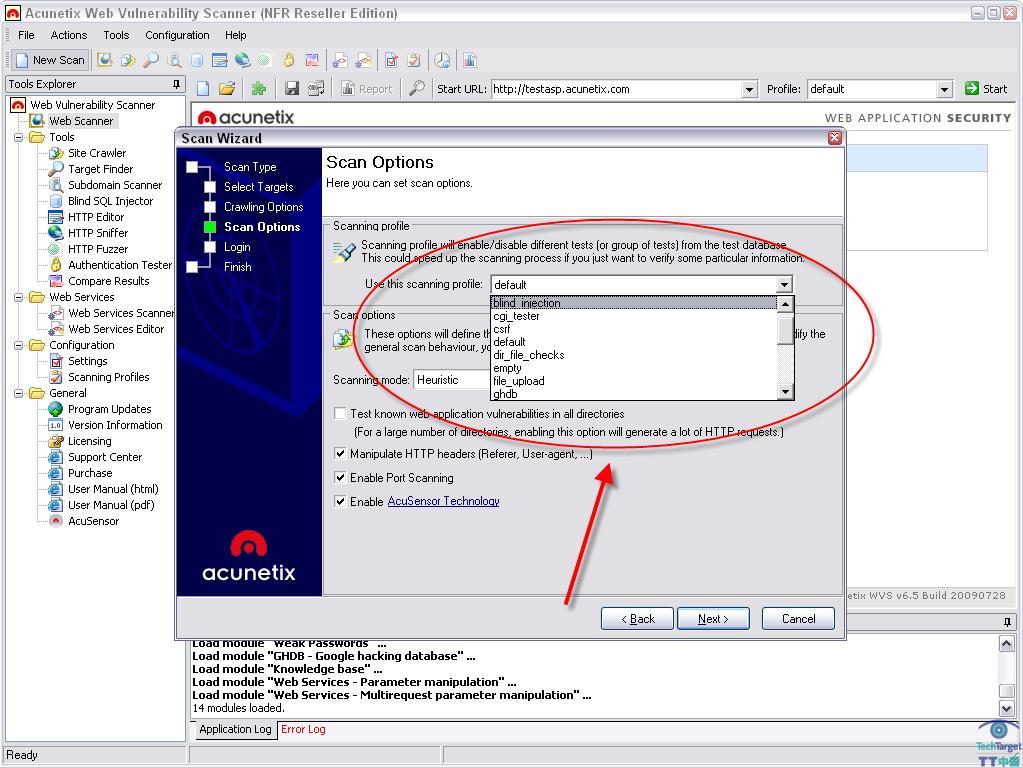Open HTTP Editor from the top toolbar
The width and height of the screenshot is (1023, 768).
(219, 61)
